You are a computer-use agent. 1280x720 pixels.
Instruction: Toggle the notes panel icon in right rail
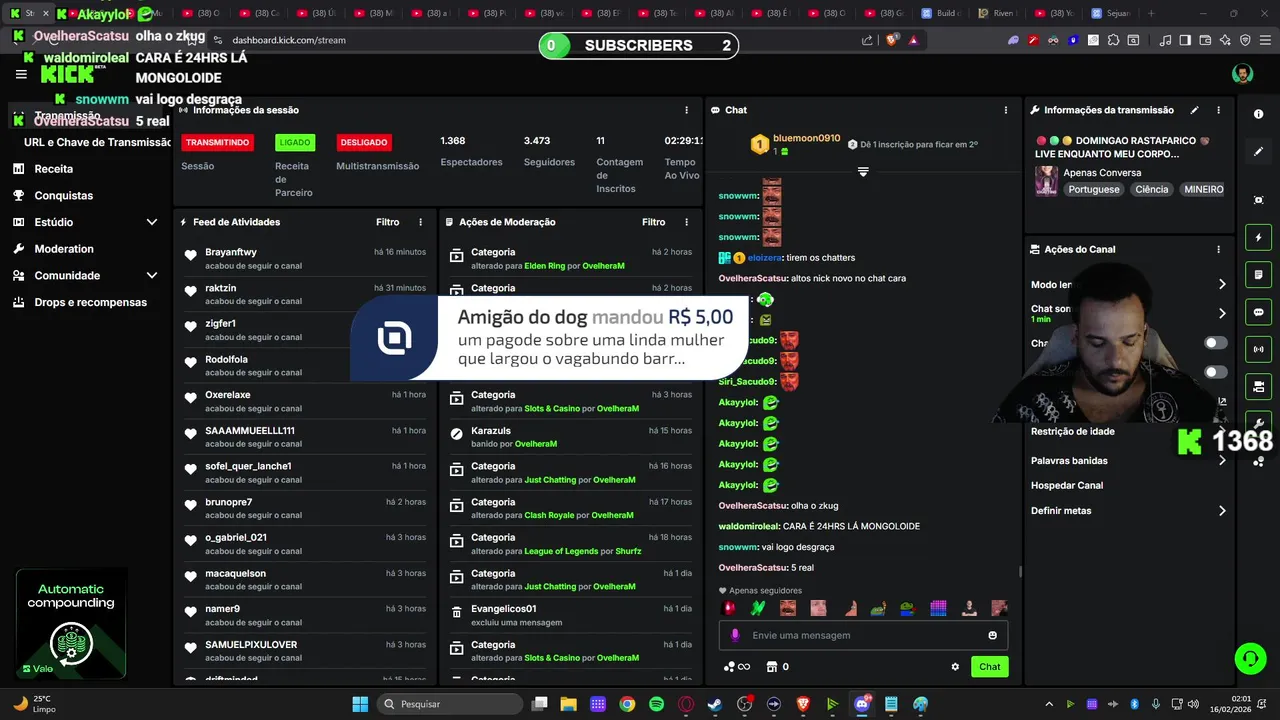[1258, 275]
